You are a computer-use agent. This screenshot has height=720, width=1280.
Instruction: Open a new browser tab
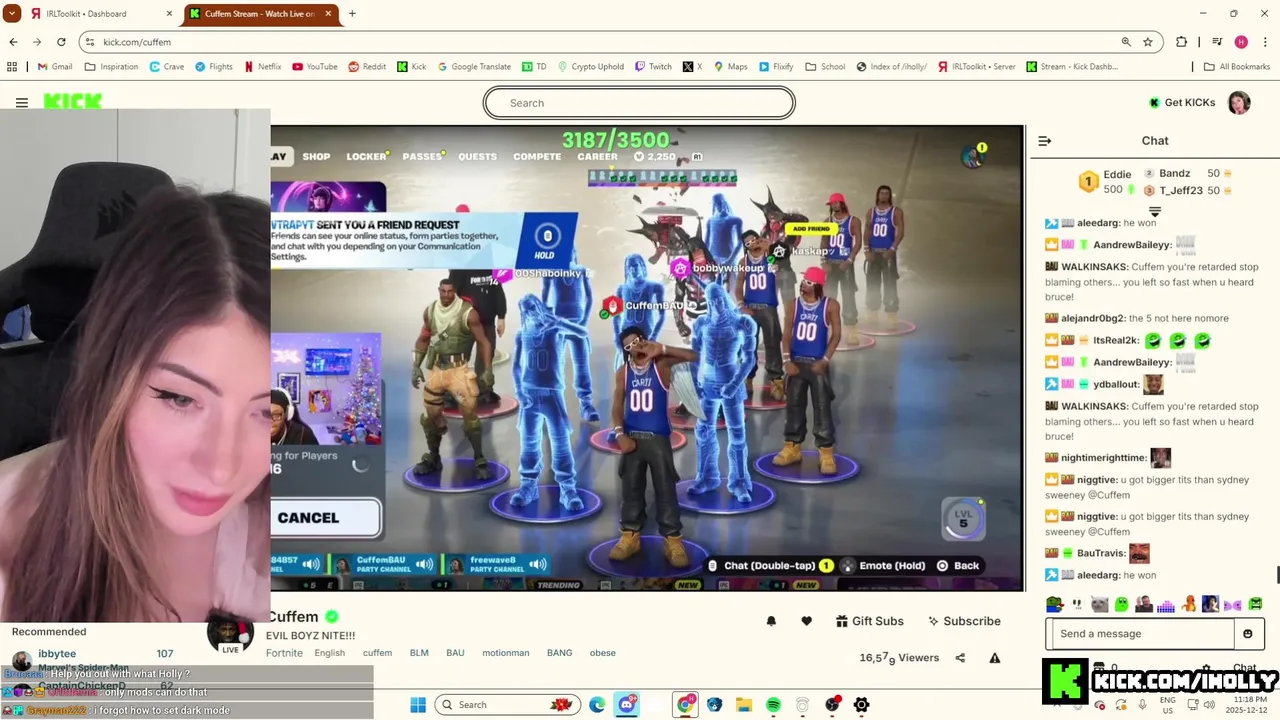352,14
